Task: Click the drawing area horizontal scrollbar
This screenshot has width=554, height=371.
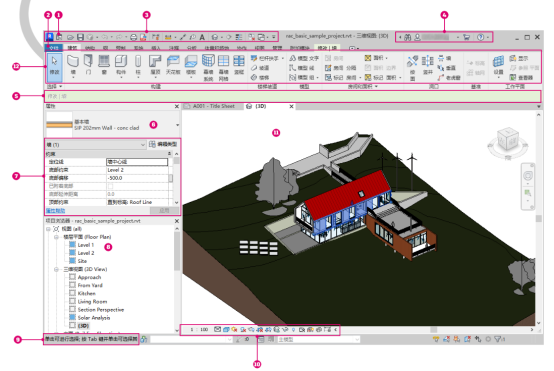Action: click(x=434, y=329)
